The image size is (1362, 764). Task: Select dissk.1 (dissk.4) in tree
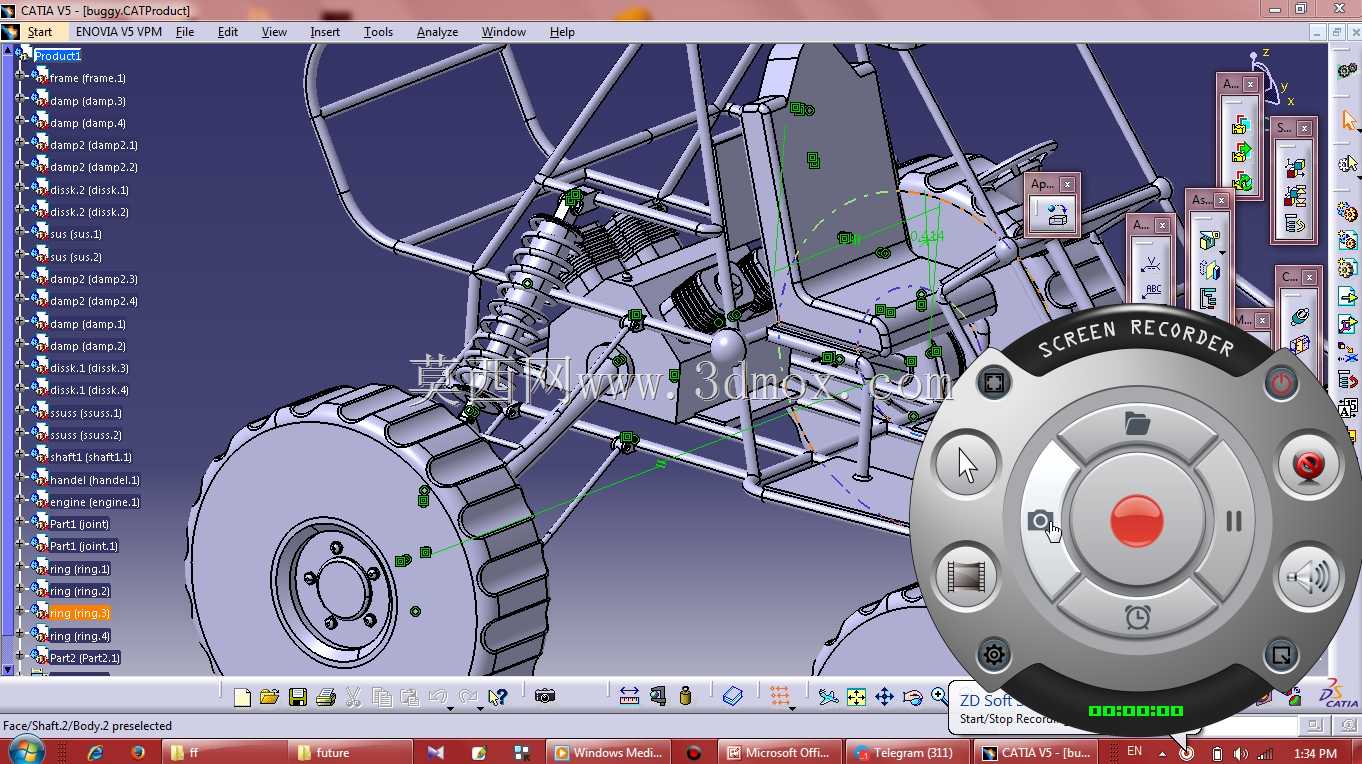point(89,390)
